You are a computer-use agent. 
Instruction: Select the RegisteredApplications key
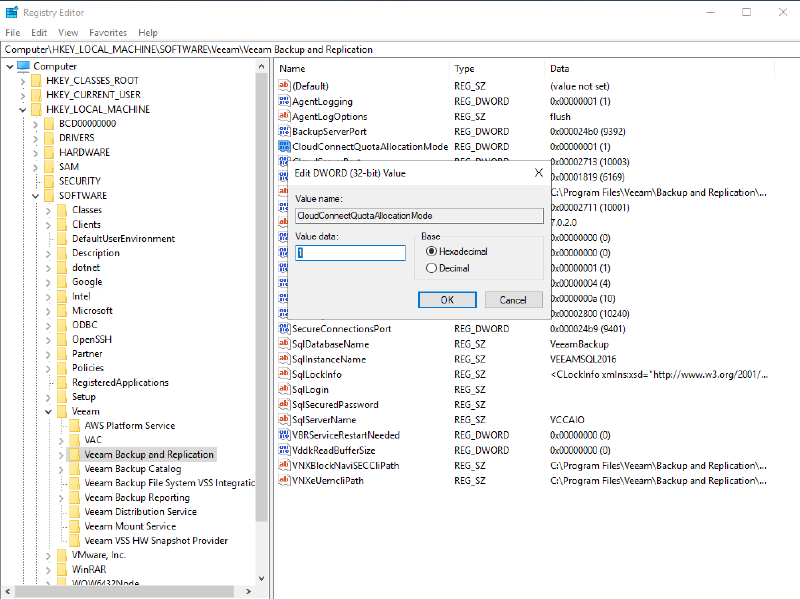click(x=120, y=383)
